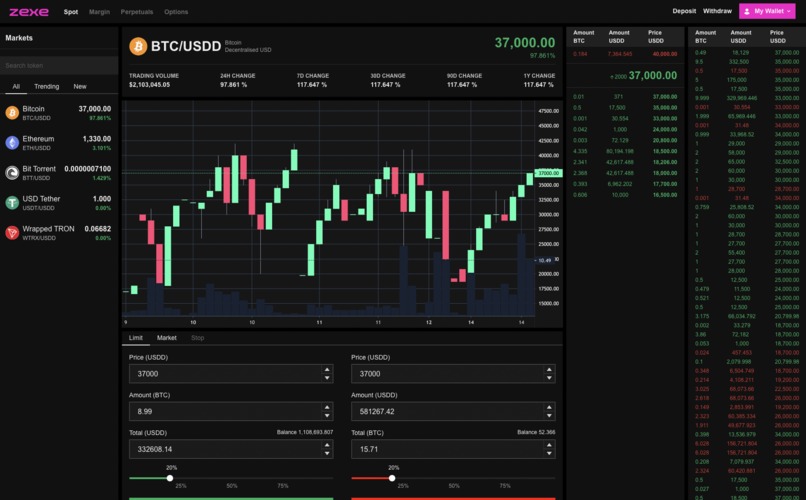Increase Total (BTC) with up arrow
Image resolution: width=806 pixels, height=500 pixels.
pyautogui.click(x=549, y=445)
